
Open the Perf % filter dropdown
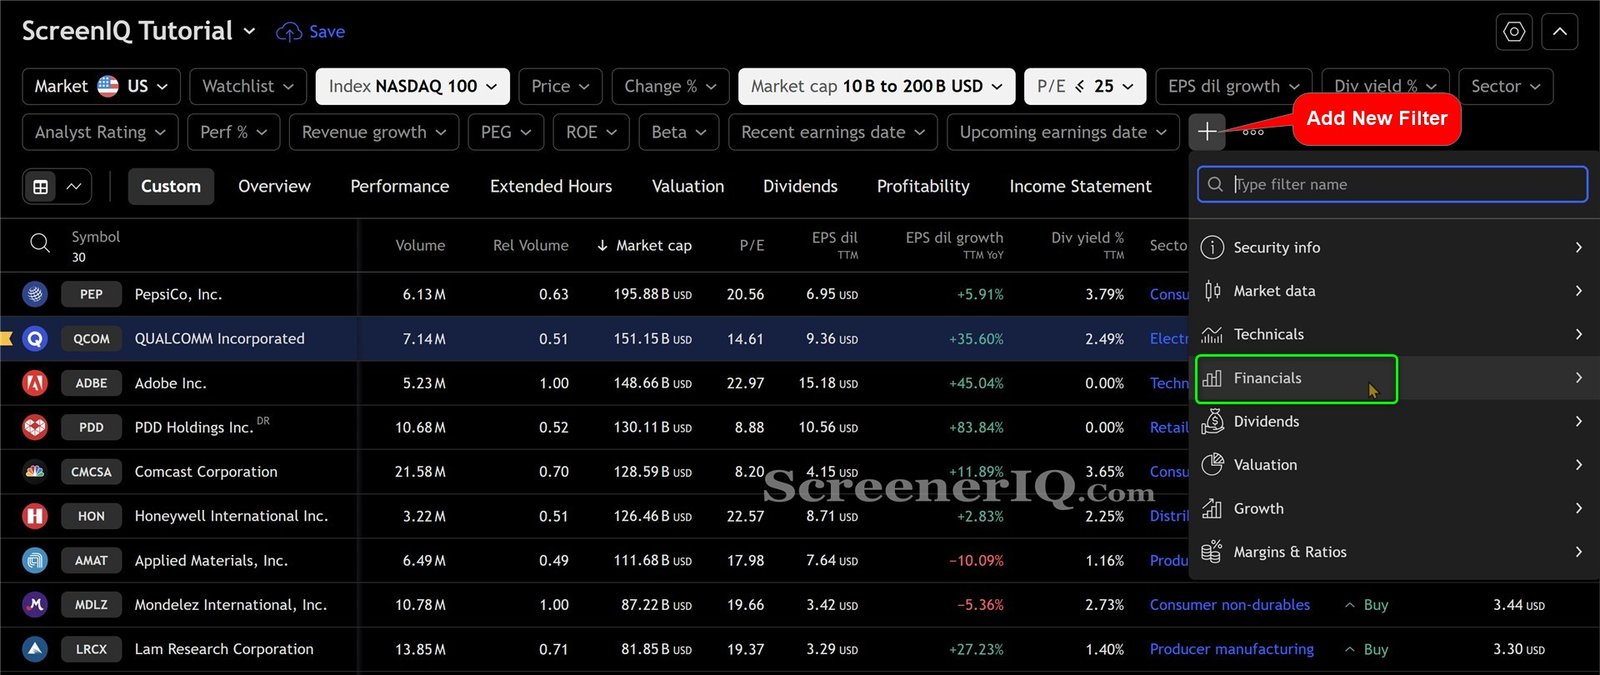(x=234, y=132)
